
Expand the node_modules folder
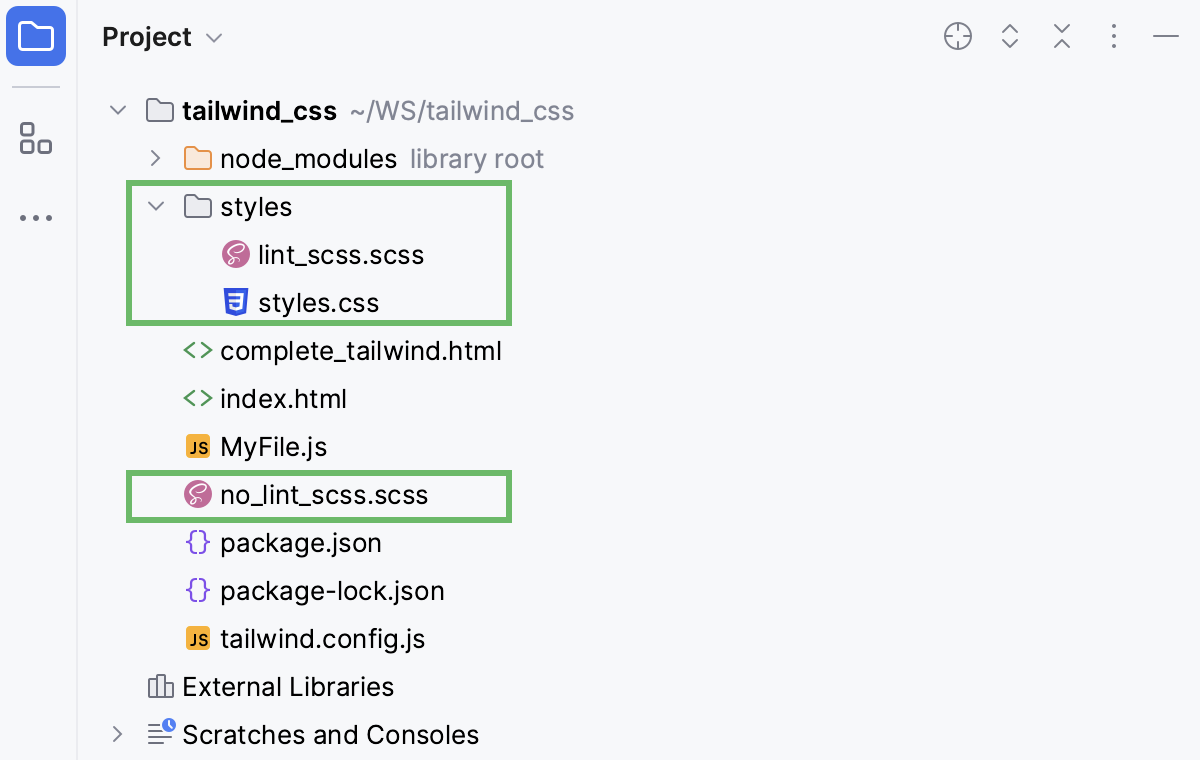coord(156,158)
